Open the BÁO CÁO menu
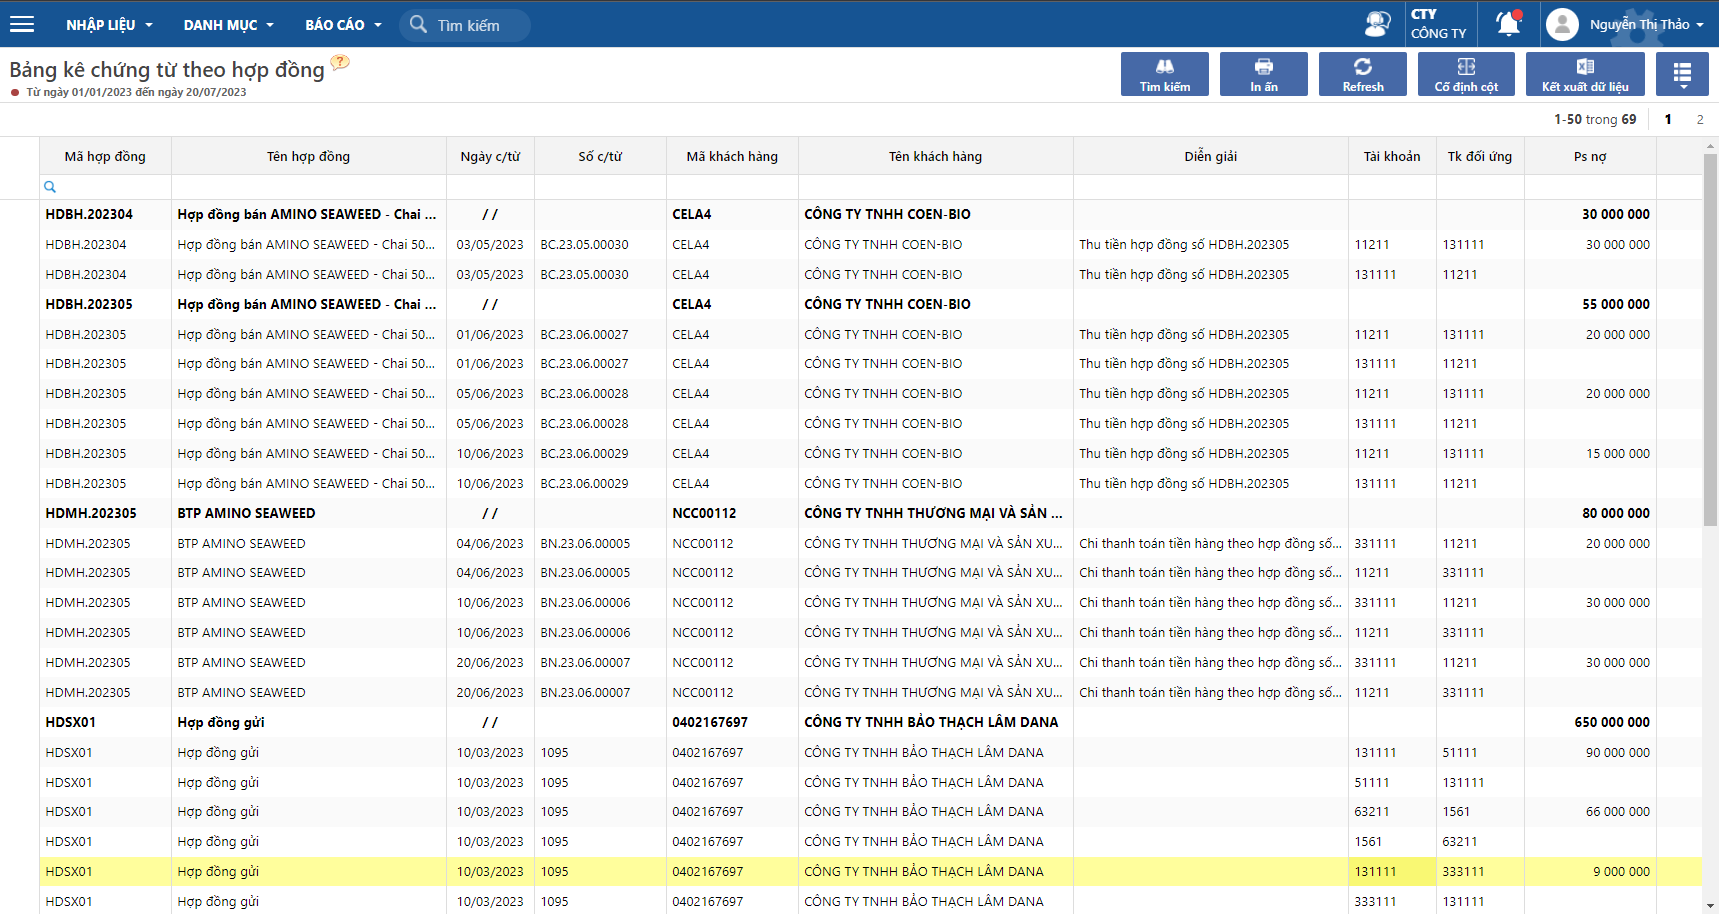Screen dimensions: 1719x914 (x=343, y=25)
